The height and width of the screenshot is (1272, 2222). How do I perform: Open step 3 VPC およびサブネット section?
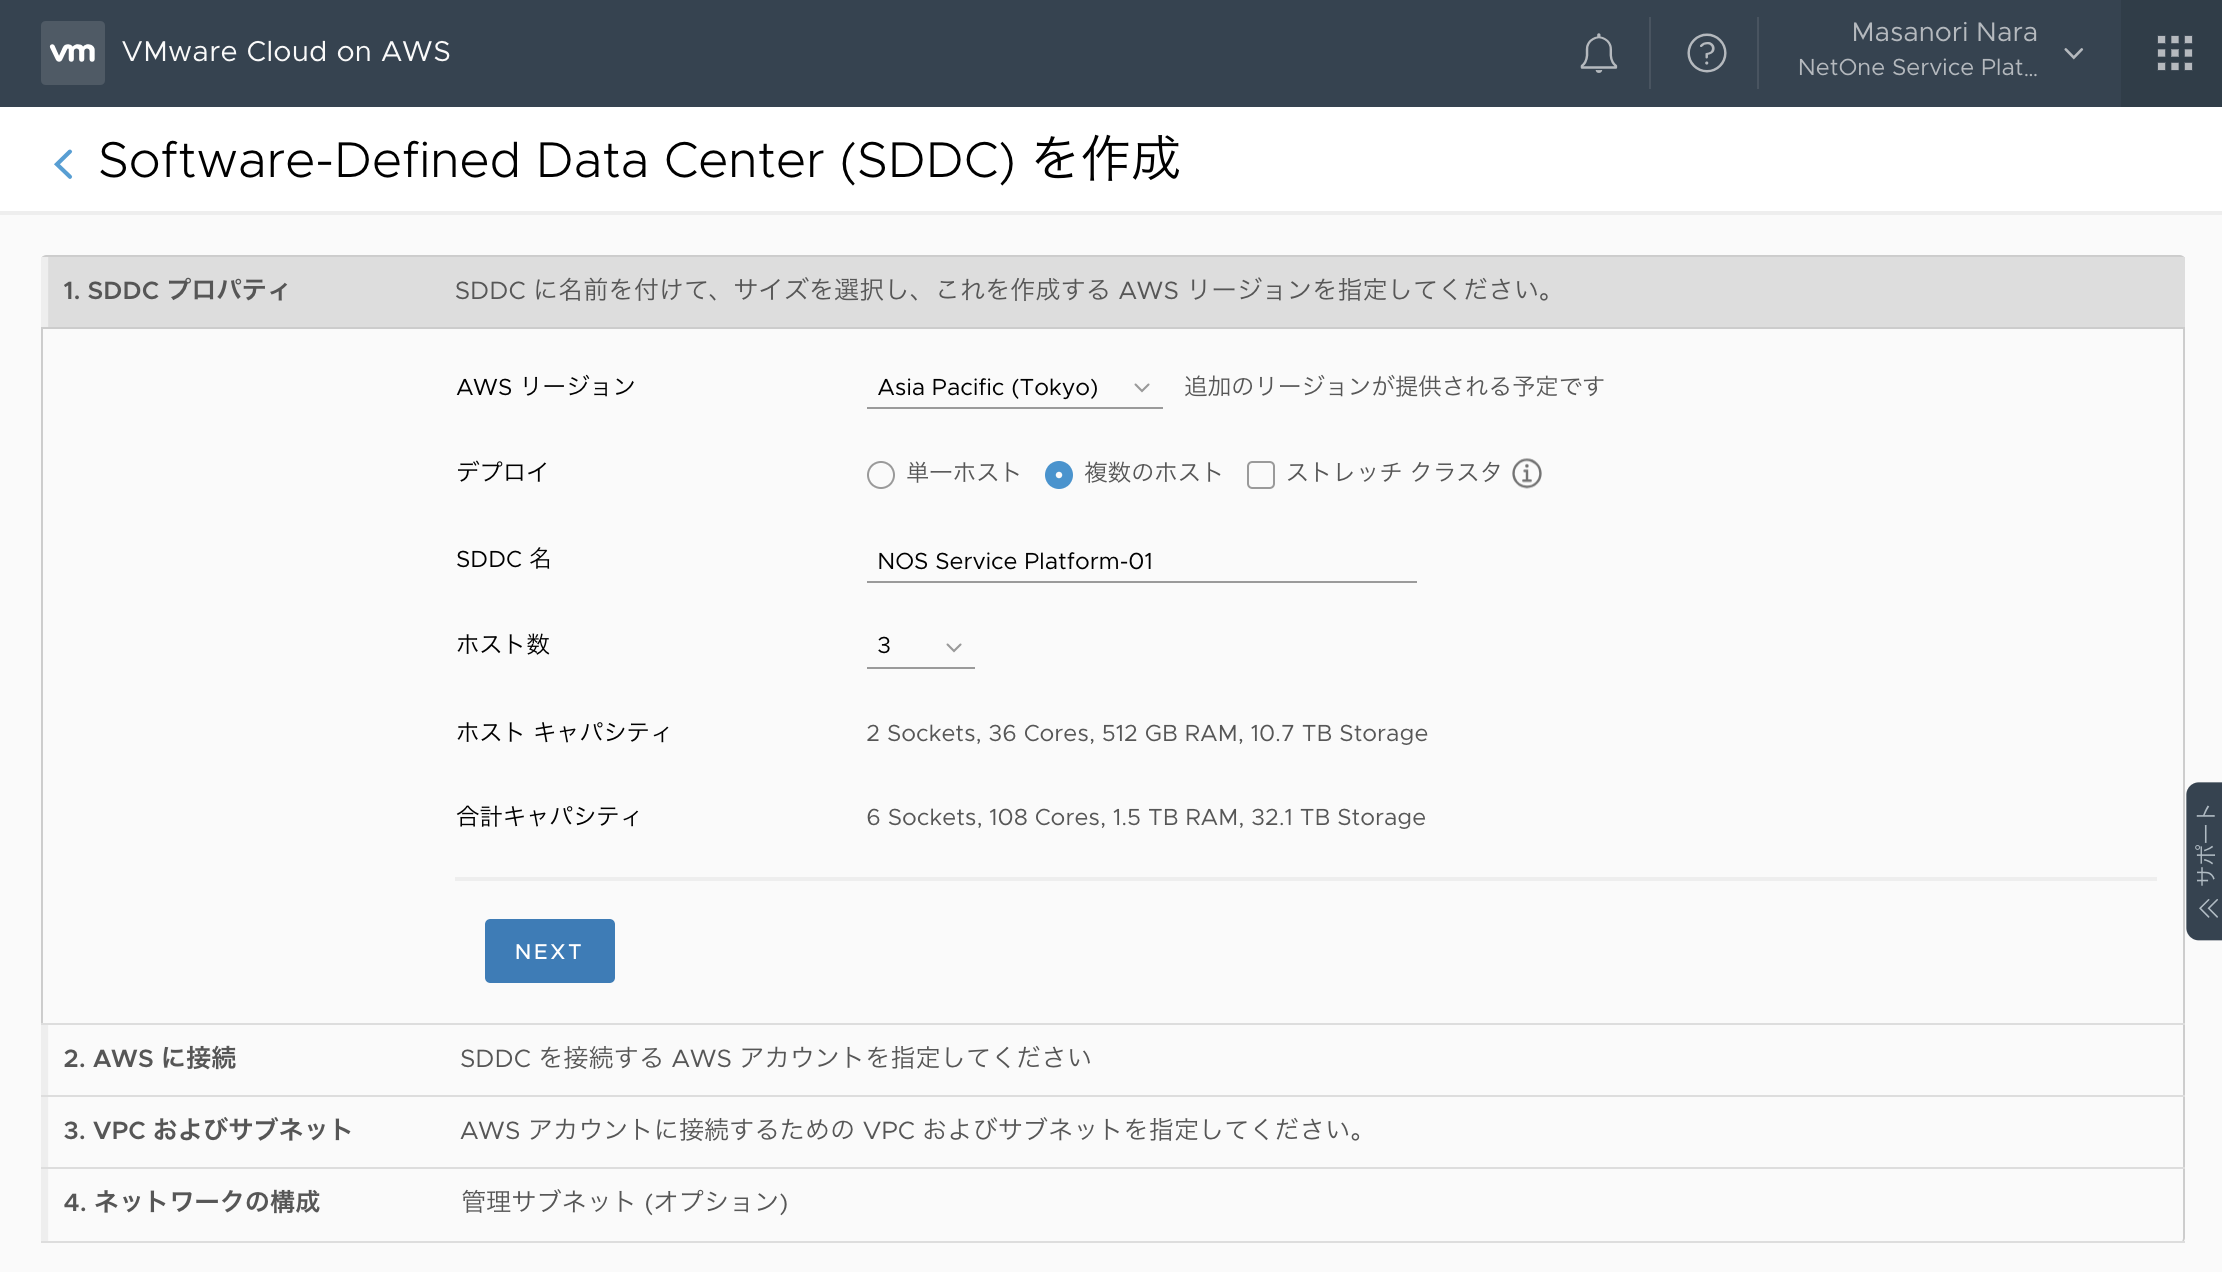click(207, 1130)
